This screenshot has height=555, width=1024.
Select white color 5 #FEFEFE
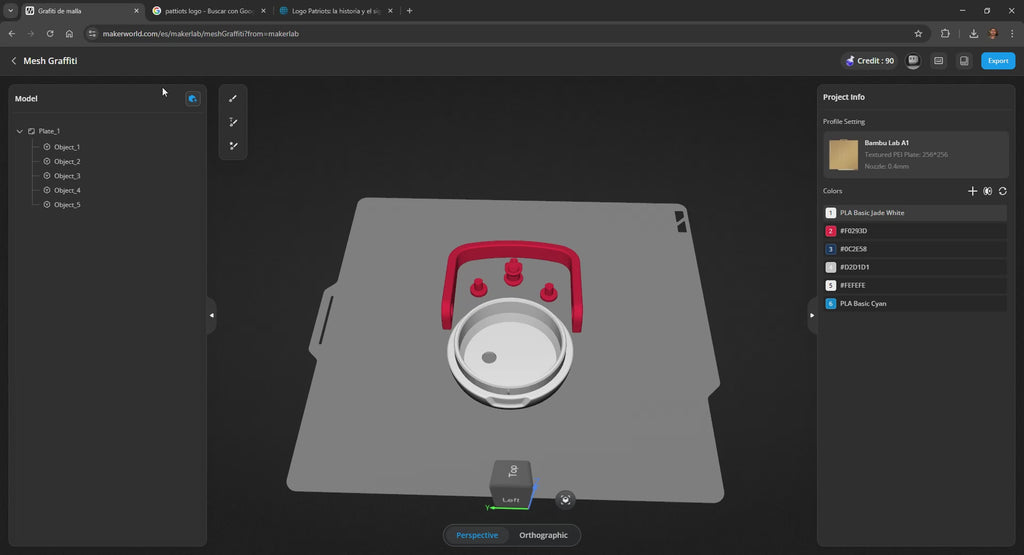point(915,285)
